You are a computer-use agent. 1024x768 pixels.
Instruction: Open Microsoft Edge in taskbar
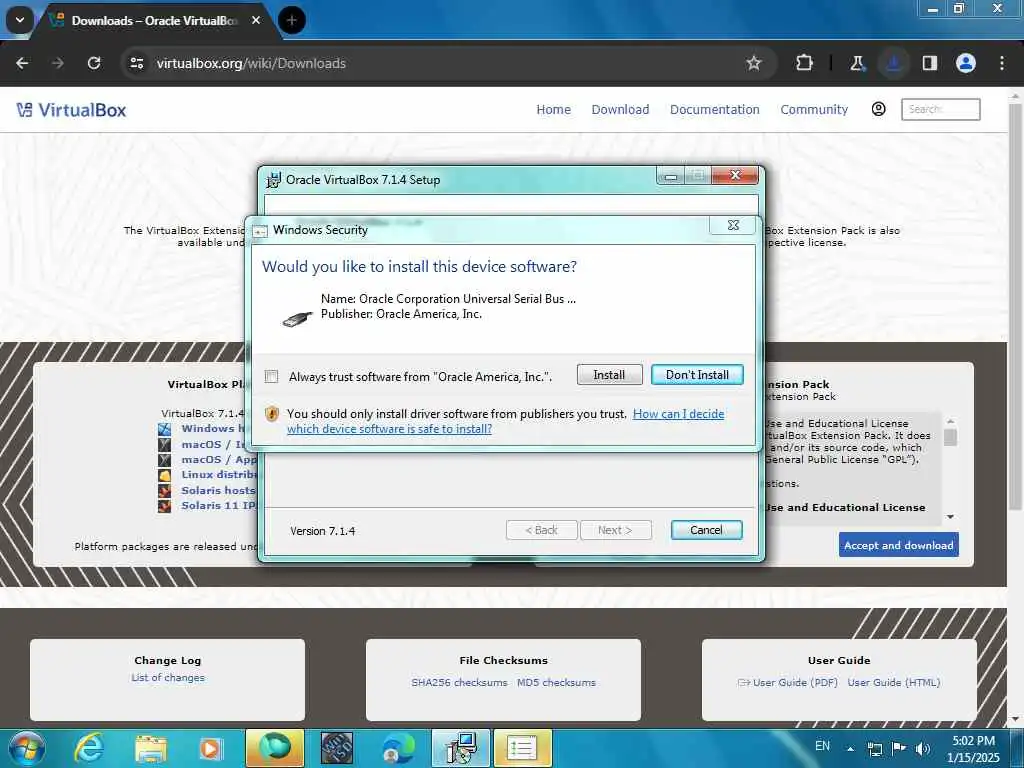click(398, 748)
